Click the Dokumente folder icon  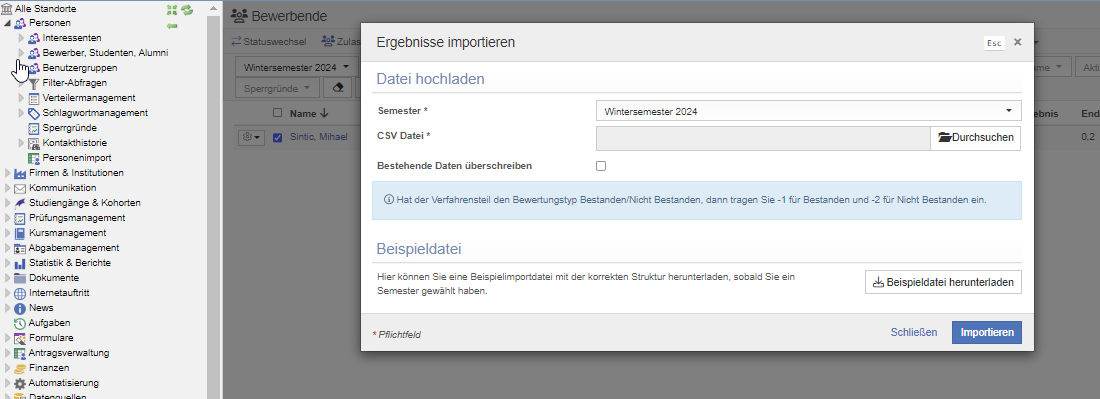[20, 278]
